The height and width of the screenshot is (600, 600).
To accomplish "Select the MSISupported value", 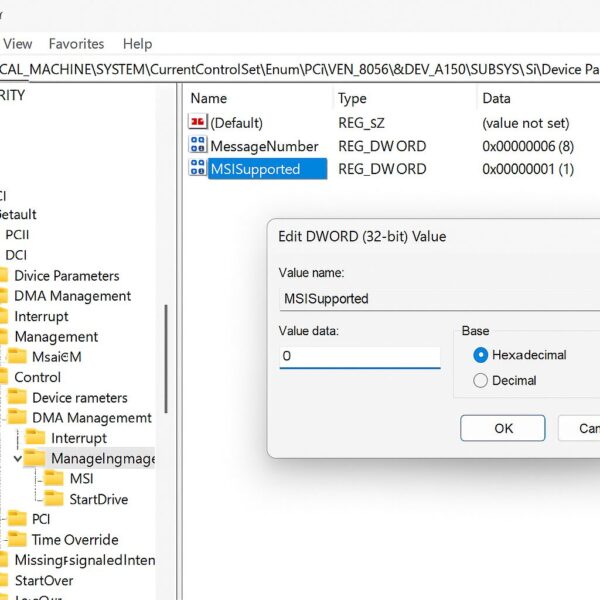I will pos(267,169).
